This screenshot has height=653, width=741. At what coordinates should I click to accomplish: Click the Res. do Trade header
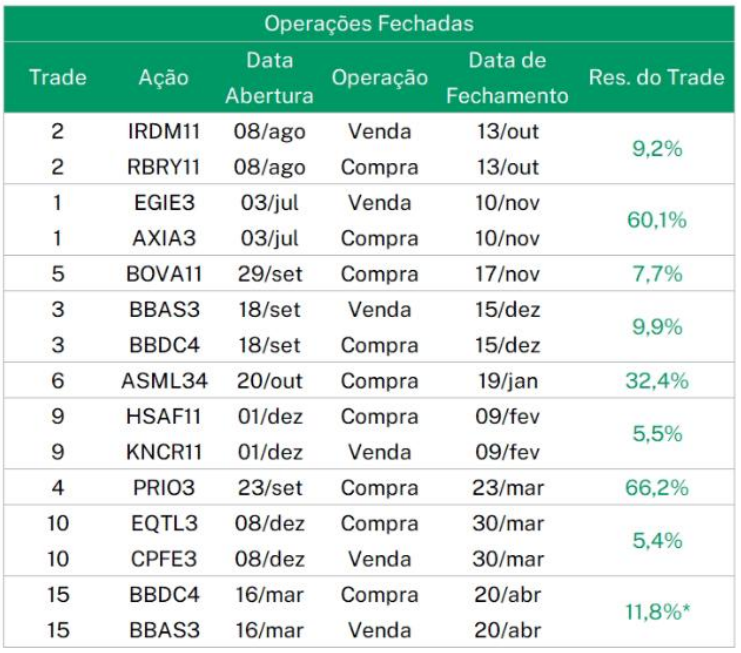pyautogui.click(x=656, y=77)
